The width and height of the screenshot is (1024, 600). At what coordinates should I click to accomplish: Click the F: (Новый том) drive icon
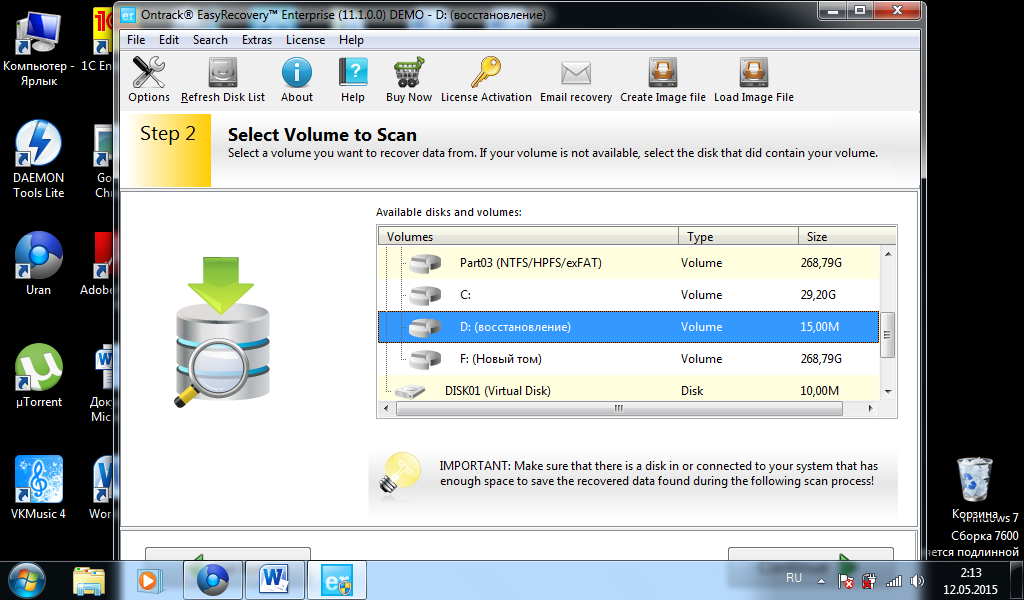pyautogui.click(x=425, y=360)
